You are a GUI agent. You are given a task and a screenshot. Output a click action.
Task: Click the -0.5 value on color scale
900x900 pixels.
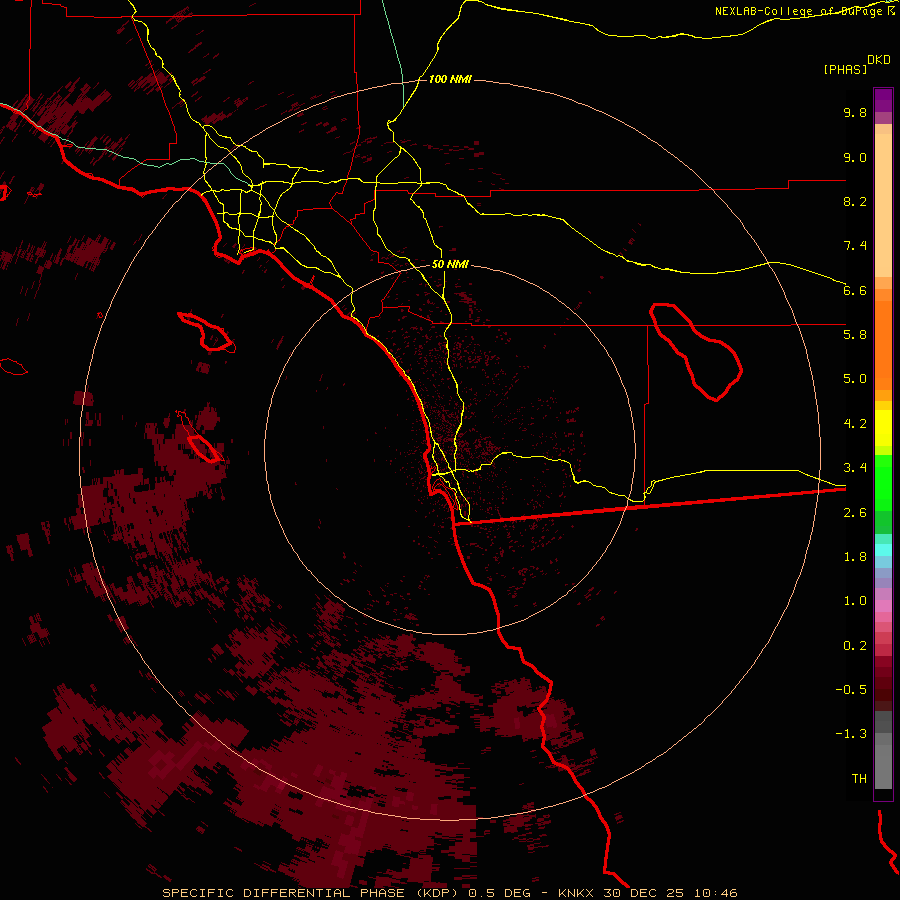(x=851, y=690)
